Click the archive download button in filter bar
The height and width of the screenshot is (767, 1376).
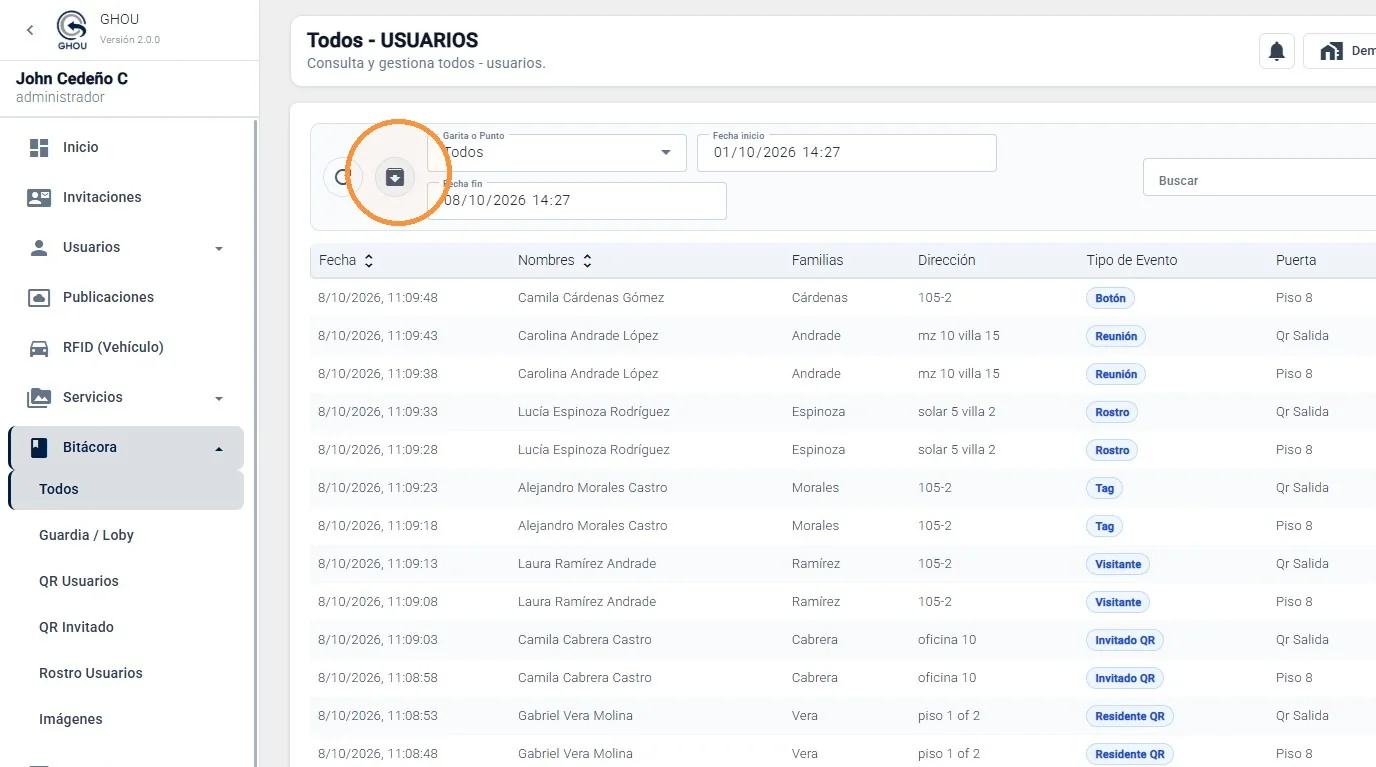pyautogui.click(x=395, y=177)
